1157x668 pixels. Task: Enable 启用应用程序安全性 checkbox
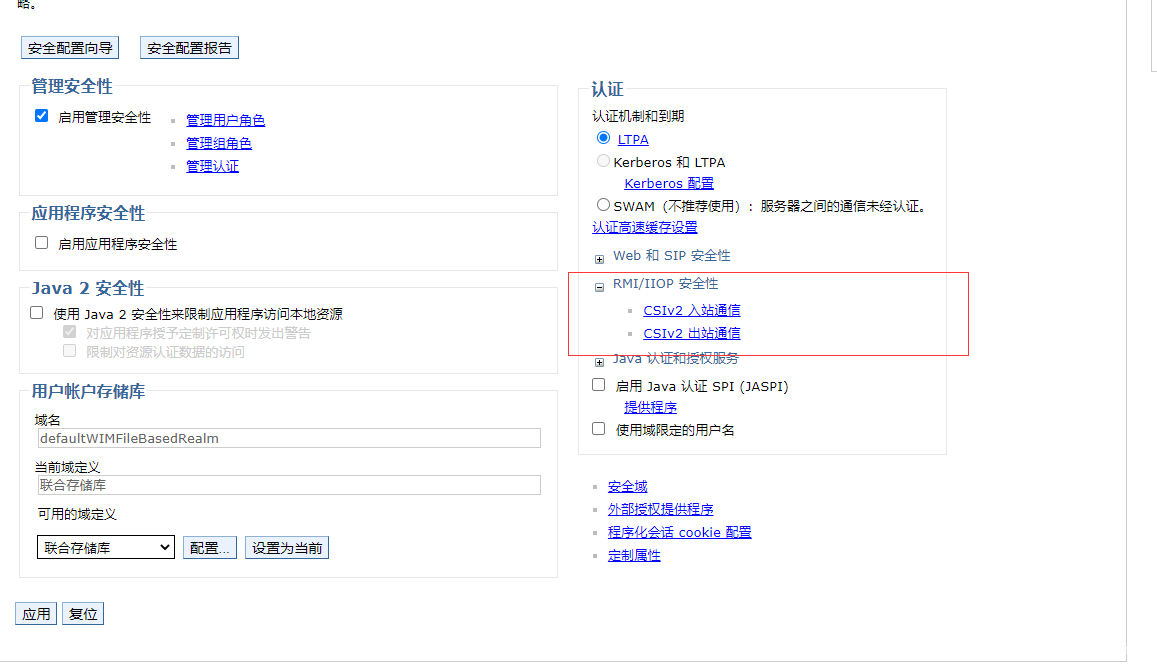(x=42, y=243)
